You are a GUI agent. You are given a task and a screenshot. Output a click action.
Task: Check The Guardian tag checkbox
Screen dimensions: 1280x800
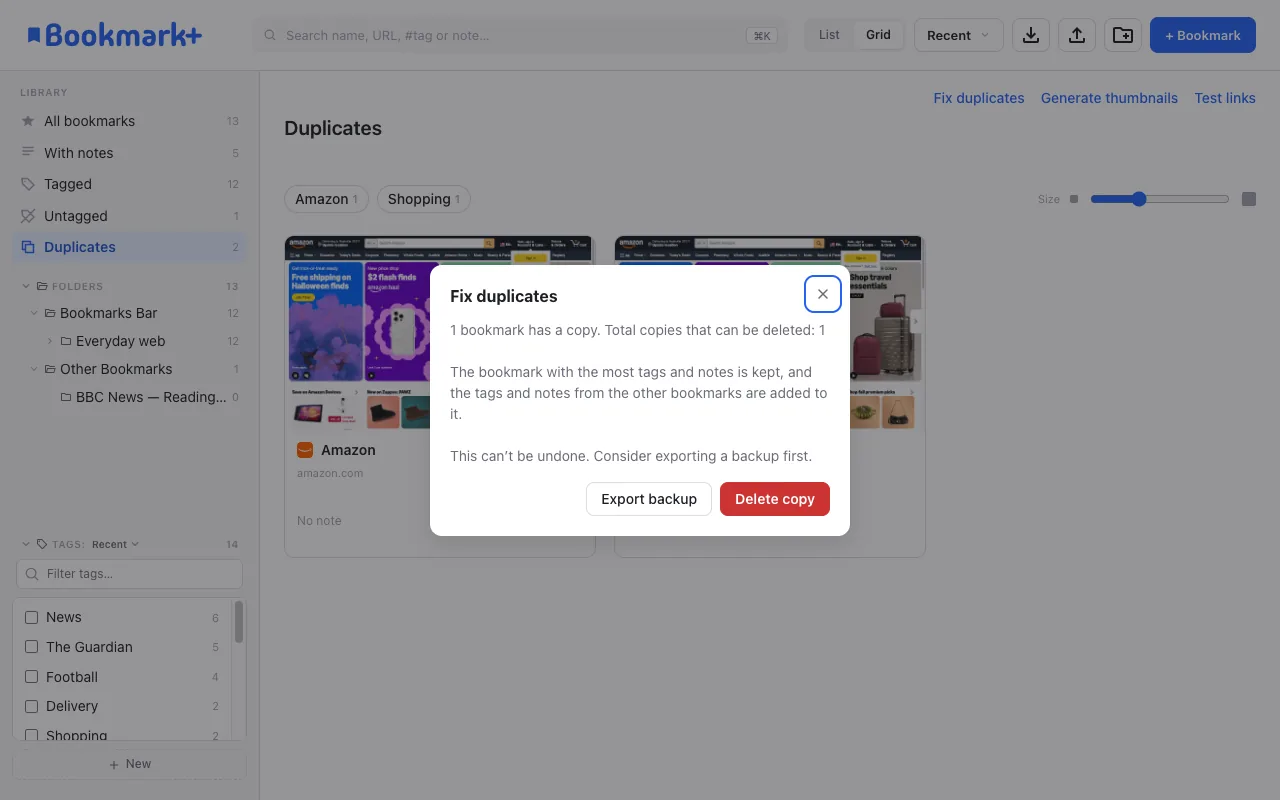tap(31, 647)
